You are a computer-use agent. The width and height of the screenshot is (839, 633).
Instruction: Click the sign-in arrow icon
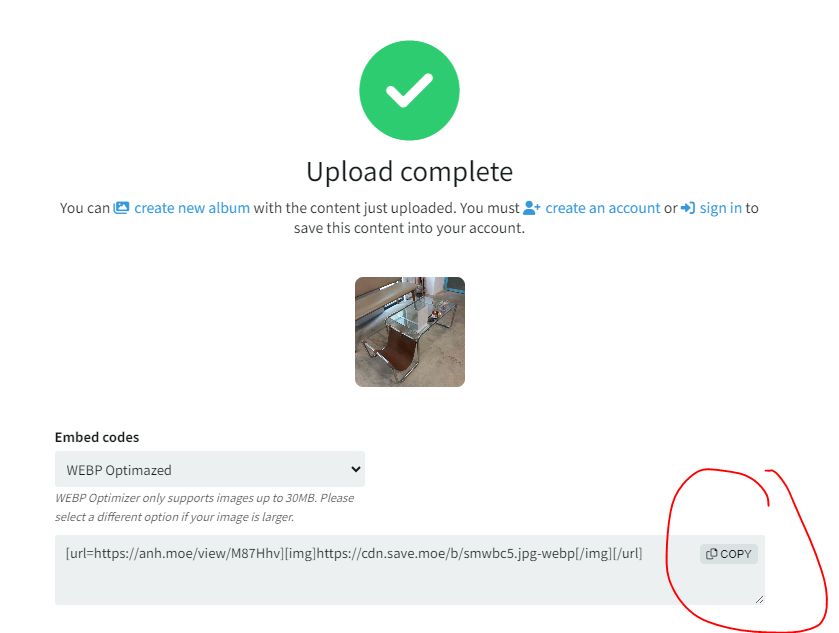coord(688,208)
